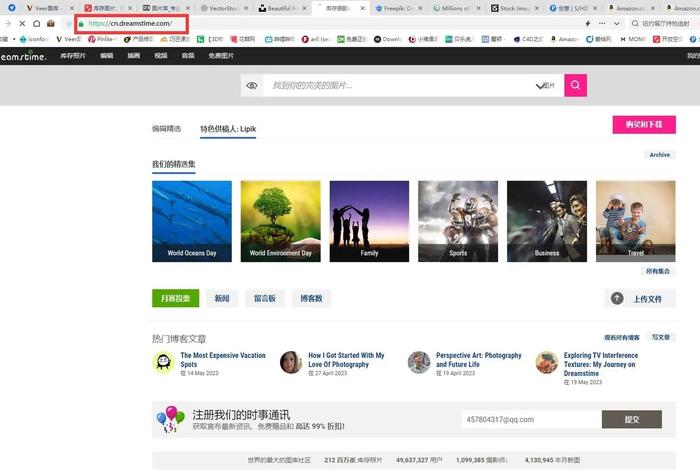The width and height of the screenshot is (700, 470).
Task: Close the VectorStock tab
Action: (x=246, y=8)
